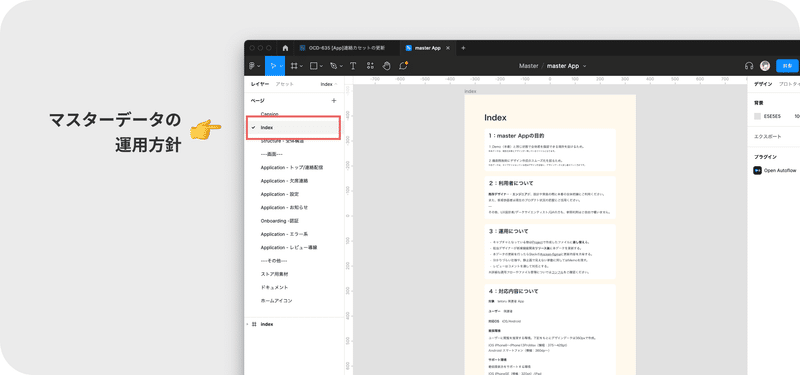Open the レイヤー tab
The width and height of the screenshot is (800, 375).
click(x=260, y=84)
